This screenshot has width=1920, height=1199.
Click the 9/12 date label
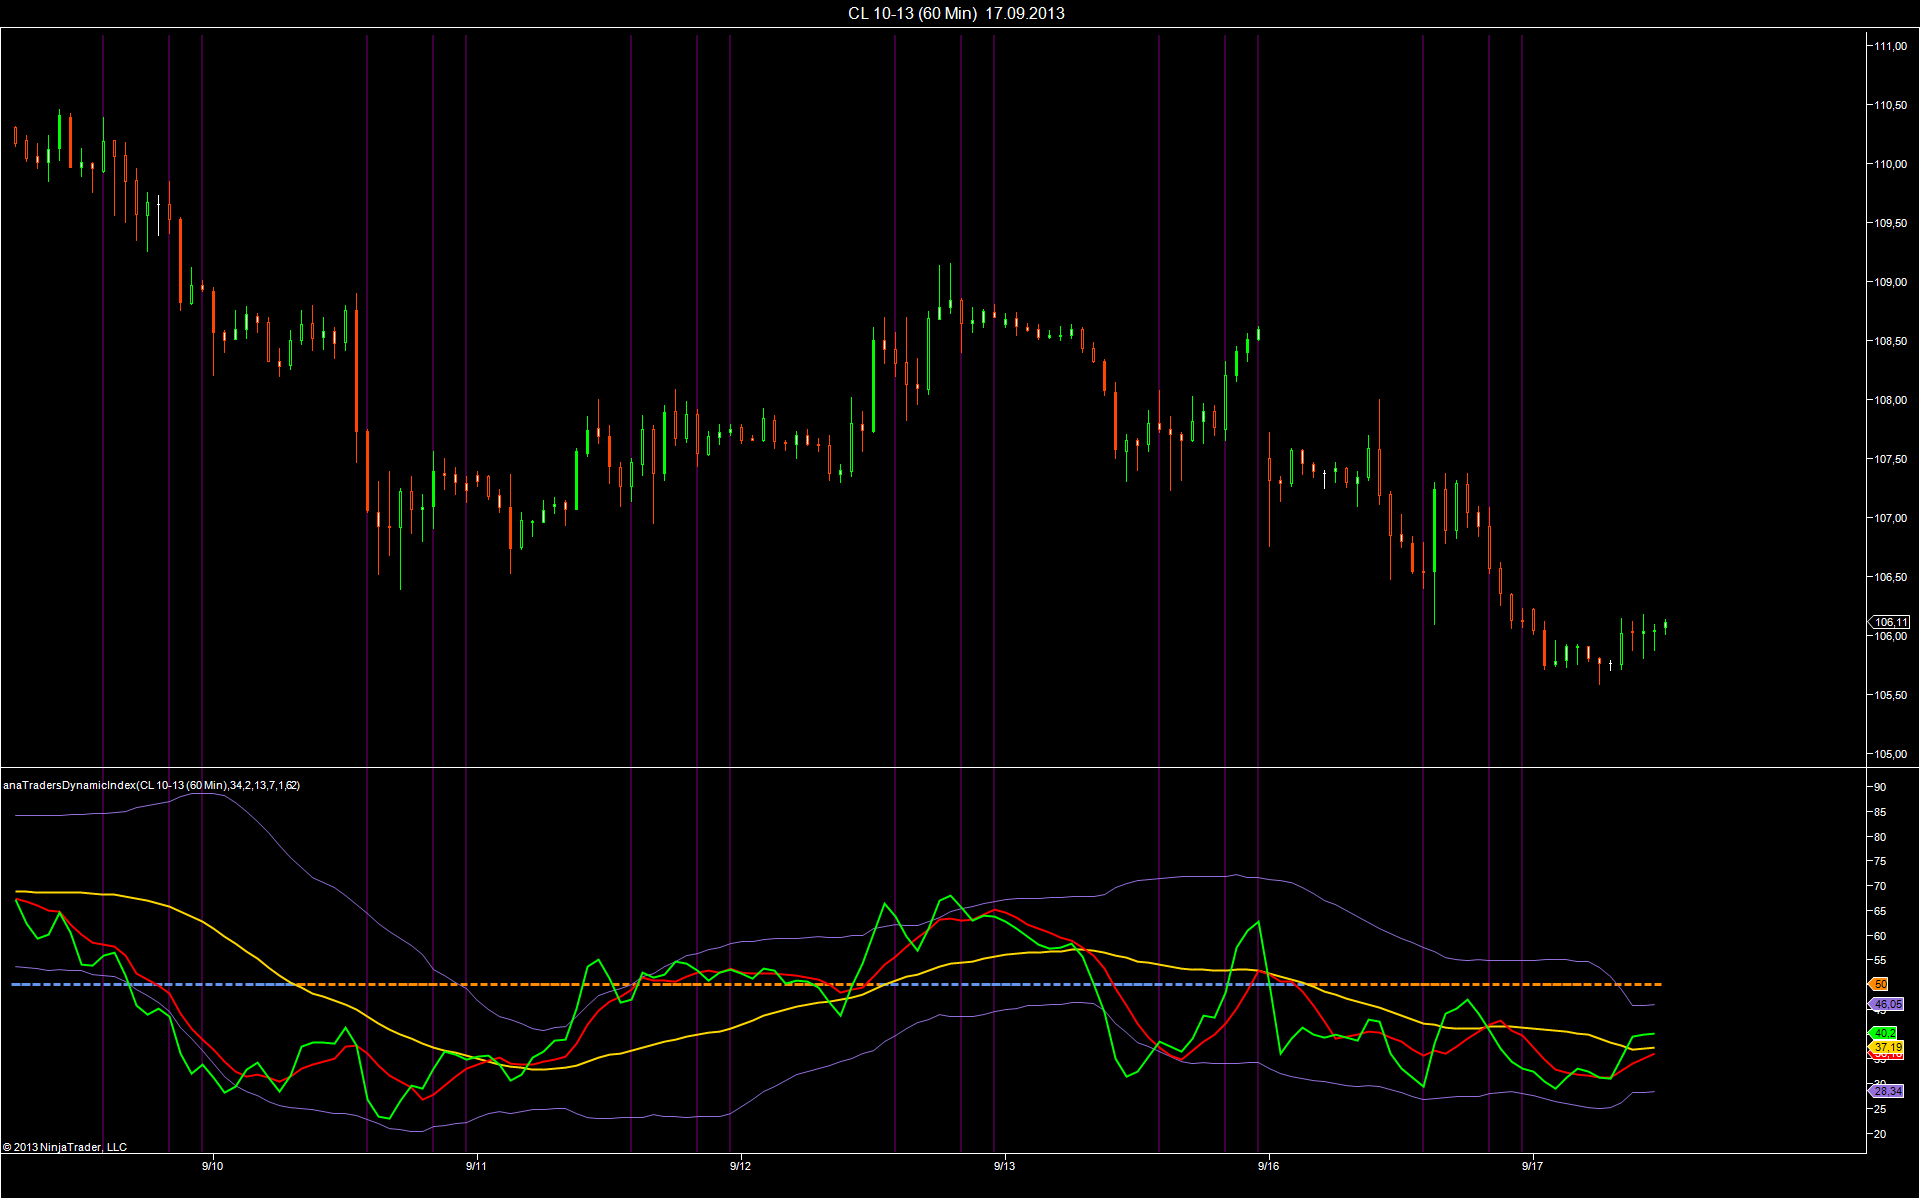[740, 1166]
